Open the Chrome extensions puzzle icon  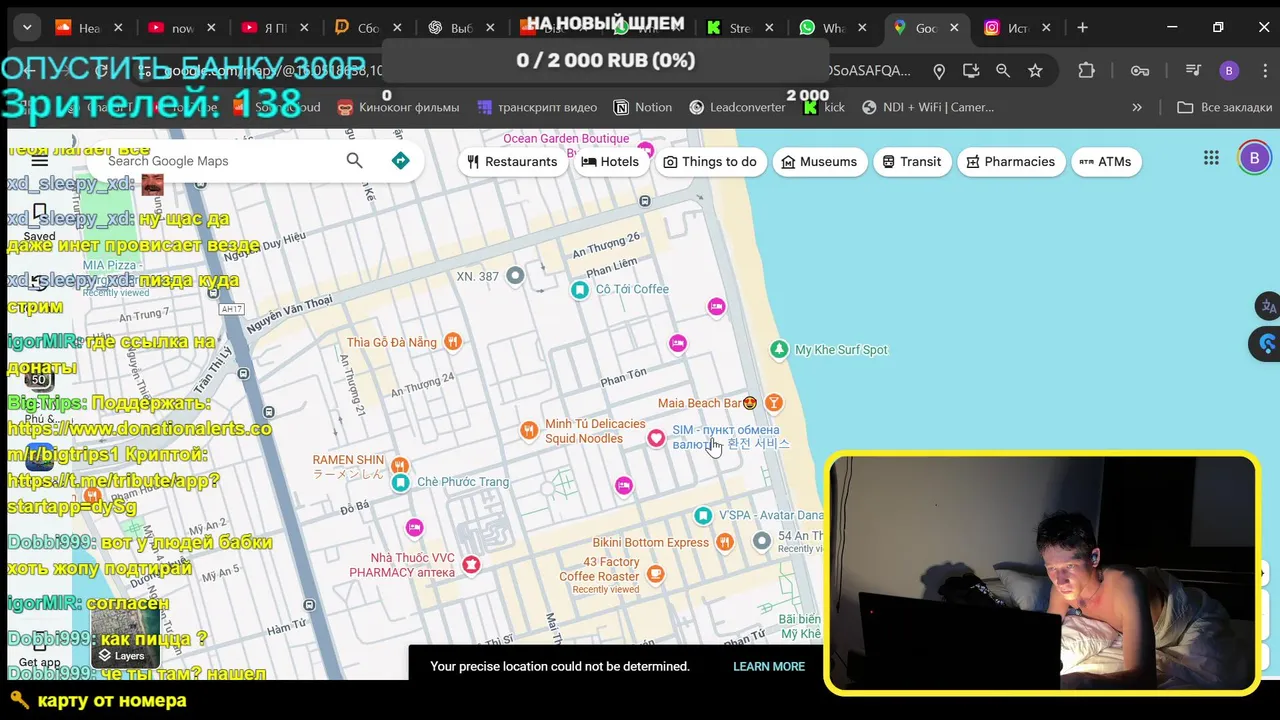1086,71
